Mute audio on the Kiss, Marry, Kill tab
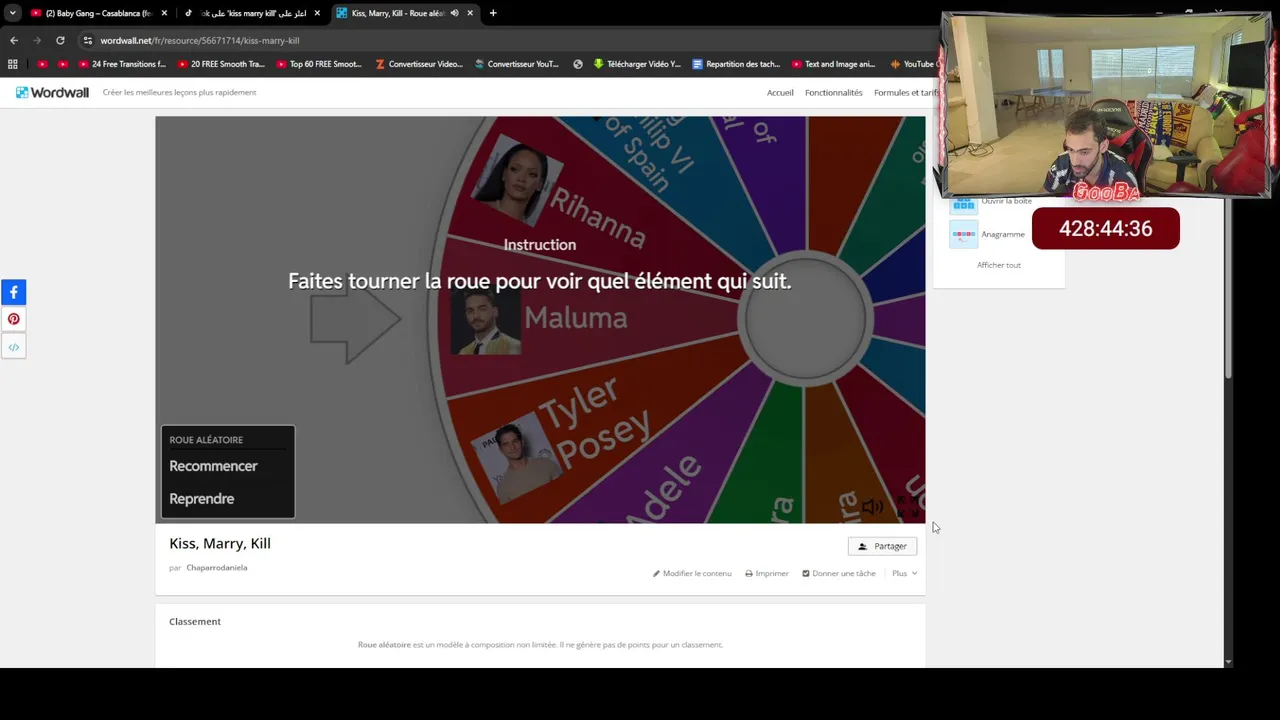1280x720 pixels. (454, 13)
